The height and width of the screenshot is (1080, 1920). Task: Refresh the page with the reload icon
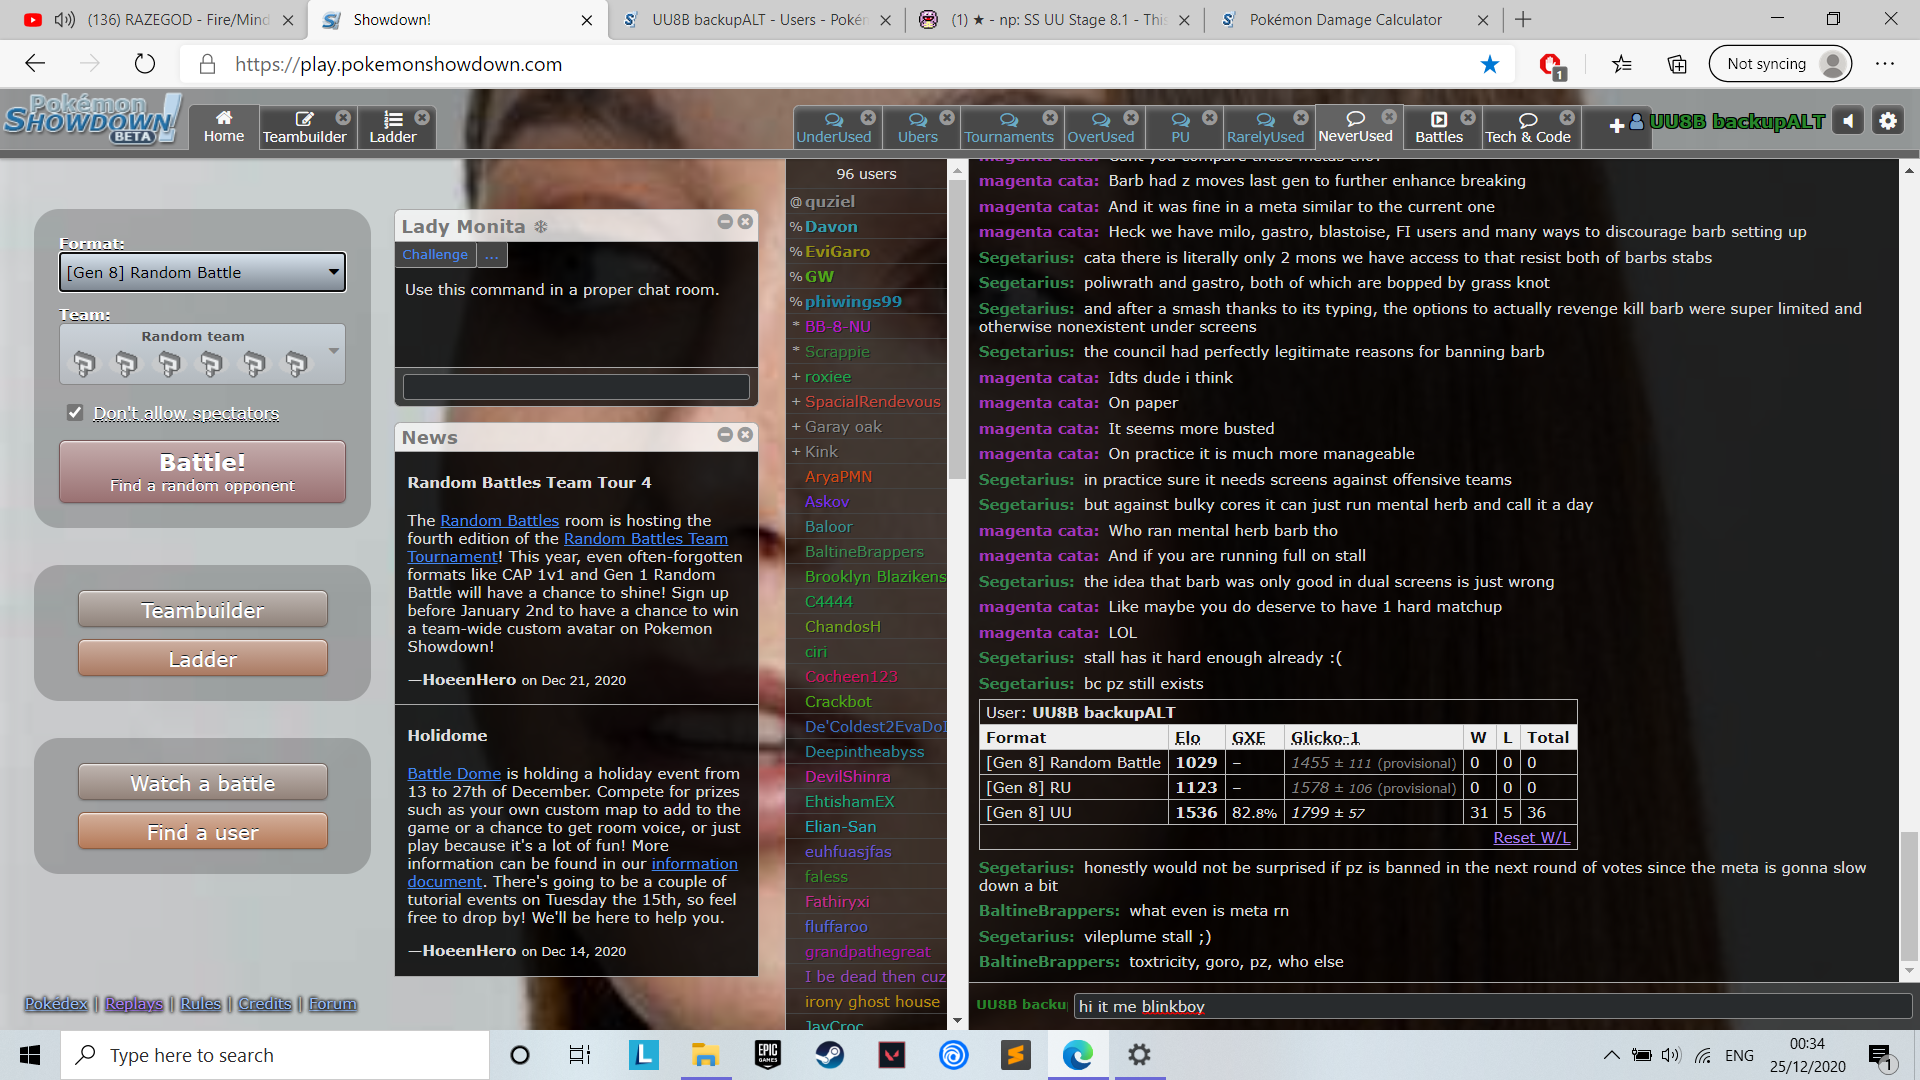click(x=145, y=64)
